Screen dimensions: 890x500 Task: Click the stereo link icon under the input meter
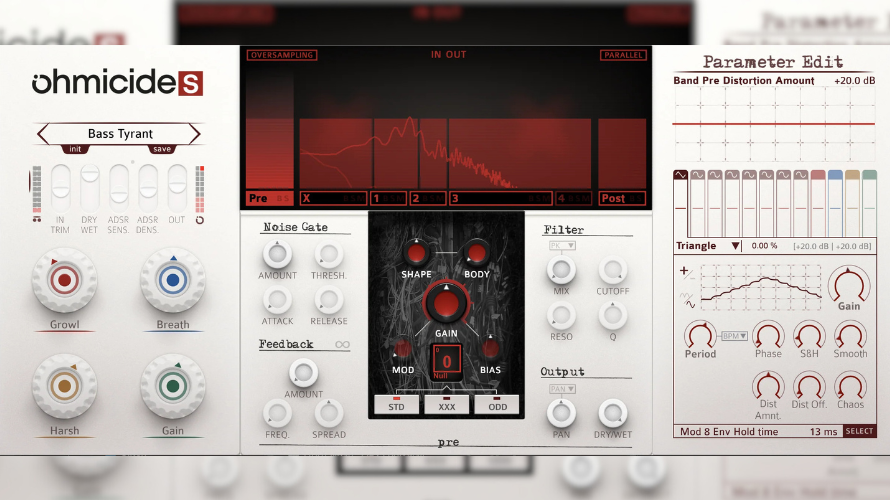point(37,219)
